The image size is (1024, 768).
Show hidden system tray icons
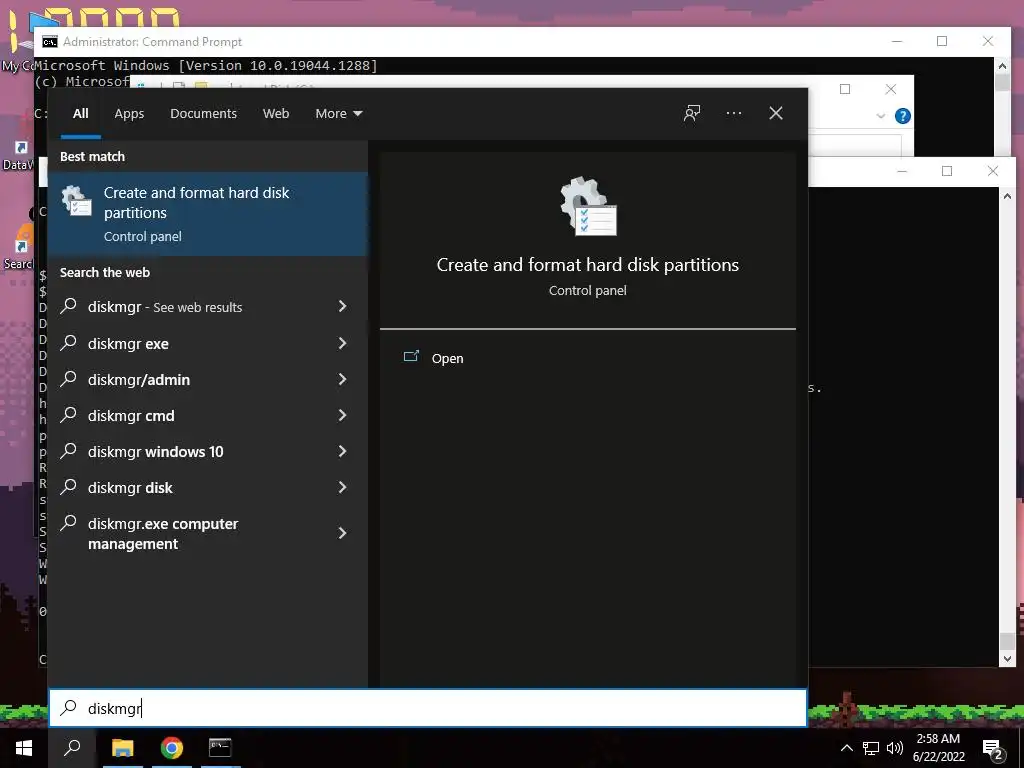coord(846,748)
